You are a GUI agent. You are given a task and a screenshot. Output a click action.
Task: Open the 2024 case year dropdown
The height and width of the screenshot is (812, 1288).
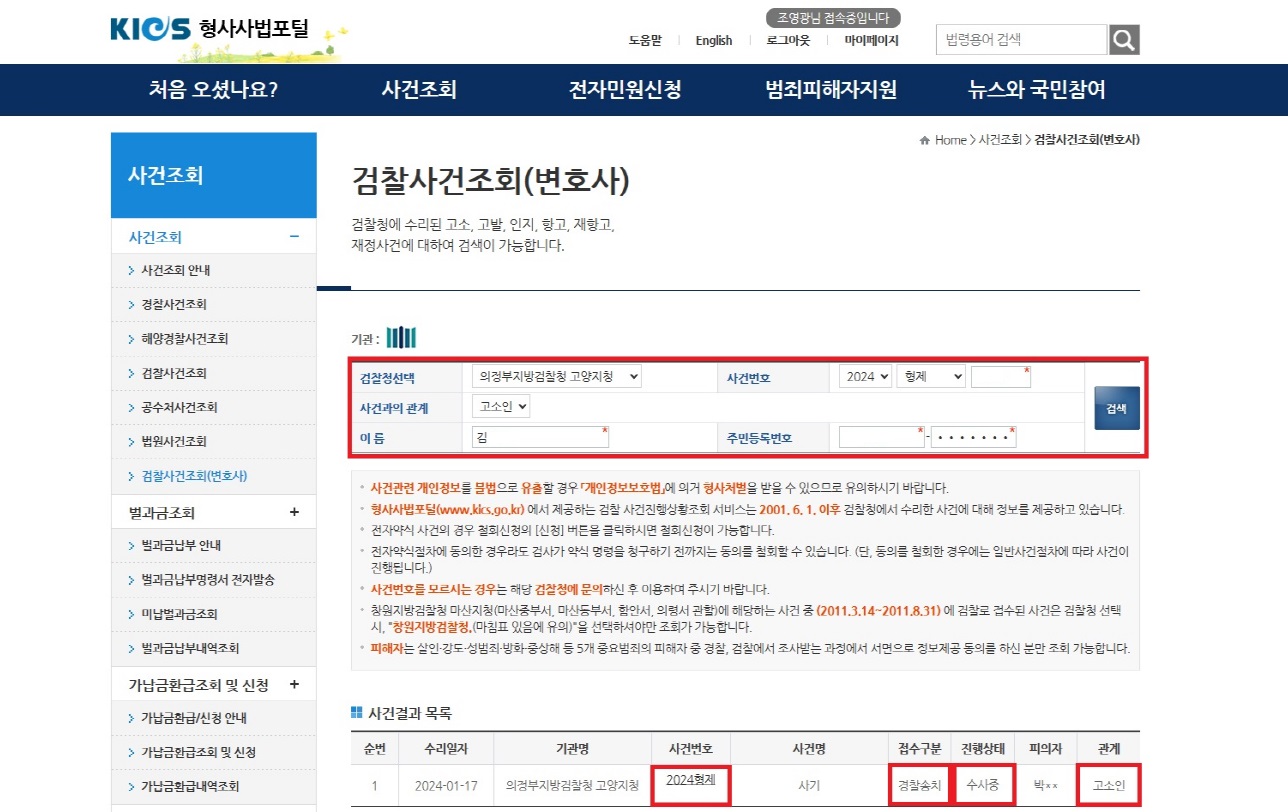click(x=866, y=376)
